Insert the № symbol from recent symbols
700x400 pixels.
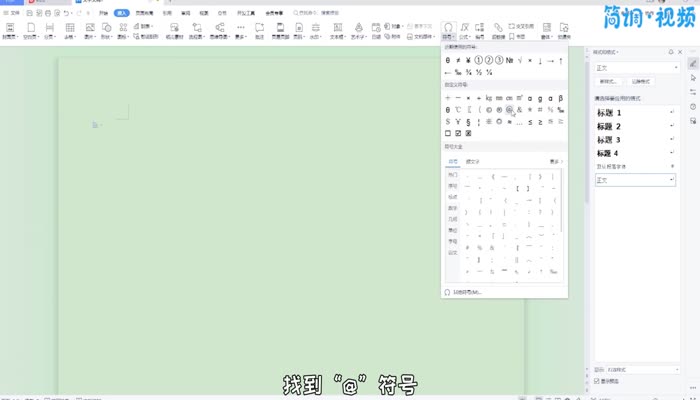(509, 61)
